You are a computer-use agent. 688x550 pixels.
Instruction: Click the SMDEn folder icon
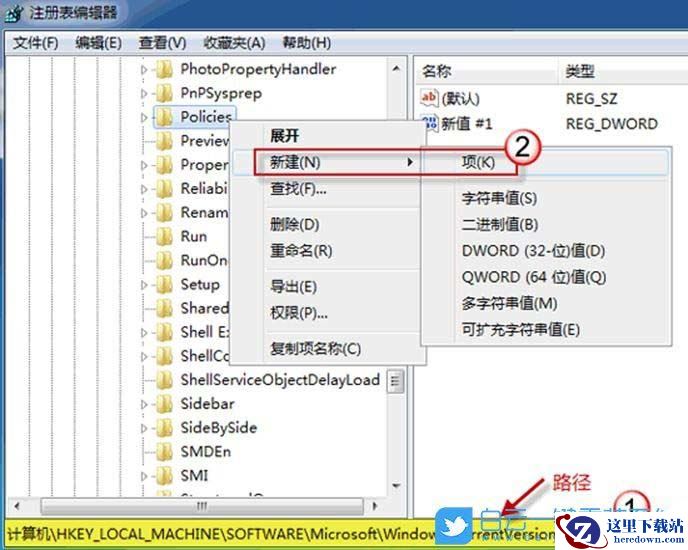tap(165, 452)
